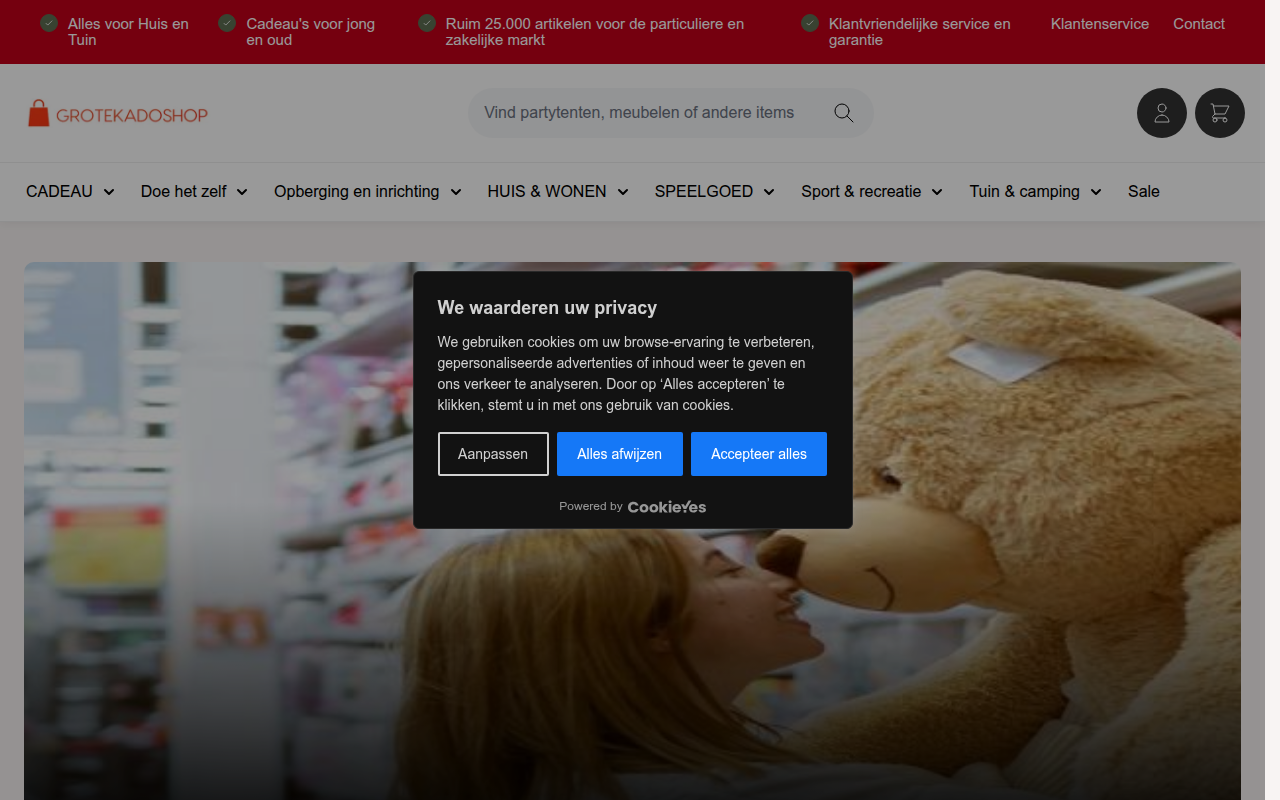Screen dimensions: 1280x800
Task: Open the CADEAU menu label
Action: pyautogui.click(x=59, y=191)
